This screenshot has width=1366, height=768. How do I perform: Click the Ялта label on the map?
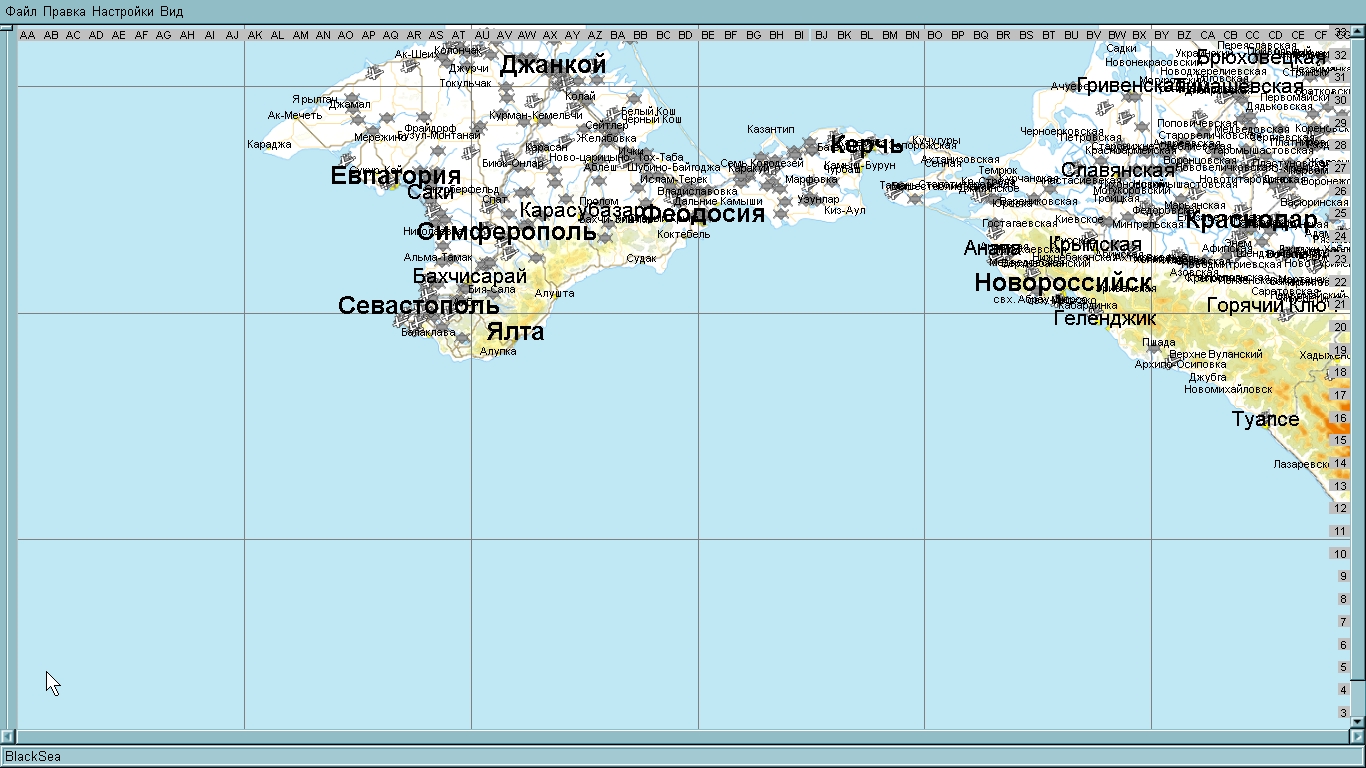(515, 332)
